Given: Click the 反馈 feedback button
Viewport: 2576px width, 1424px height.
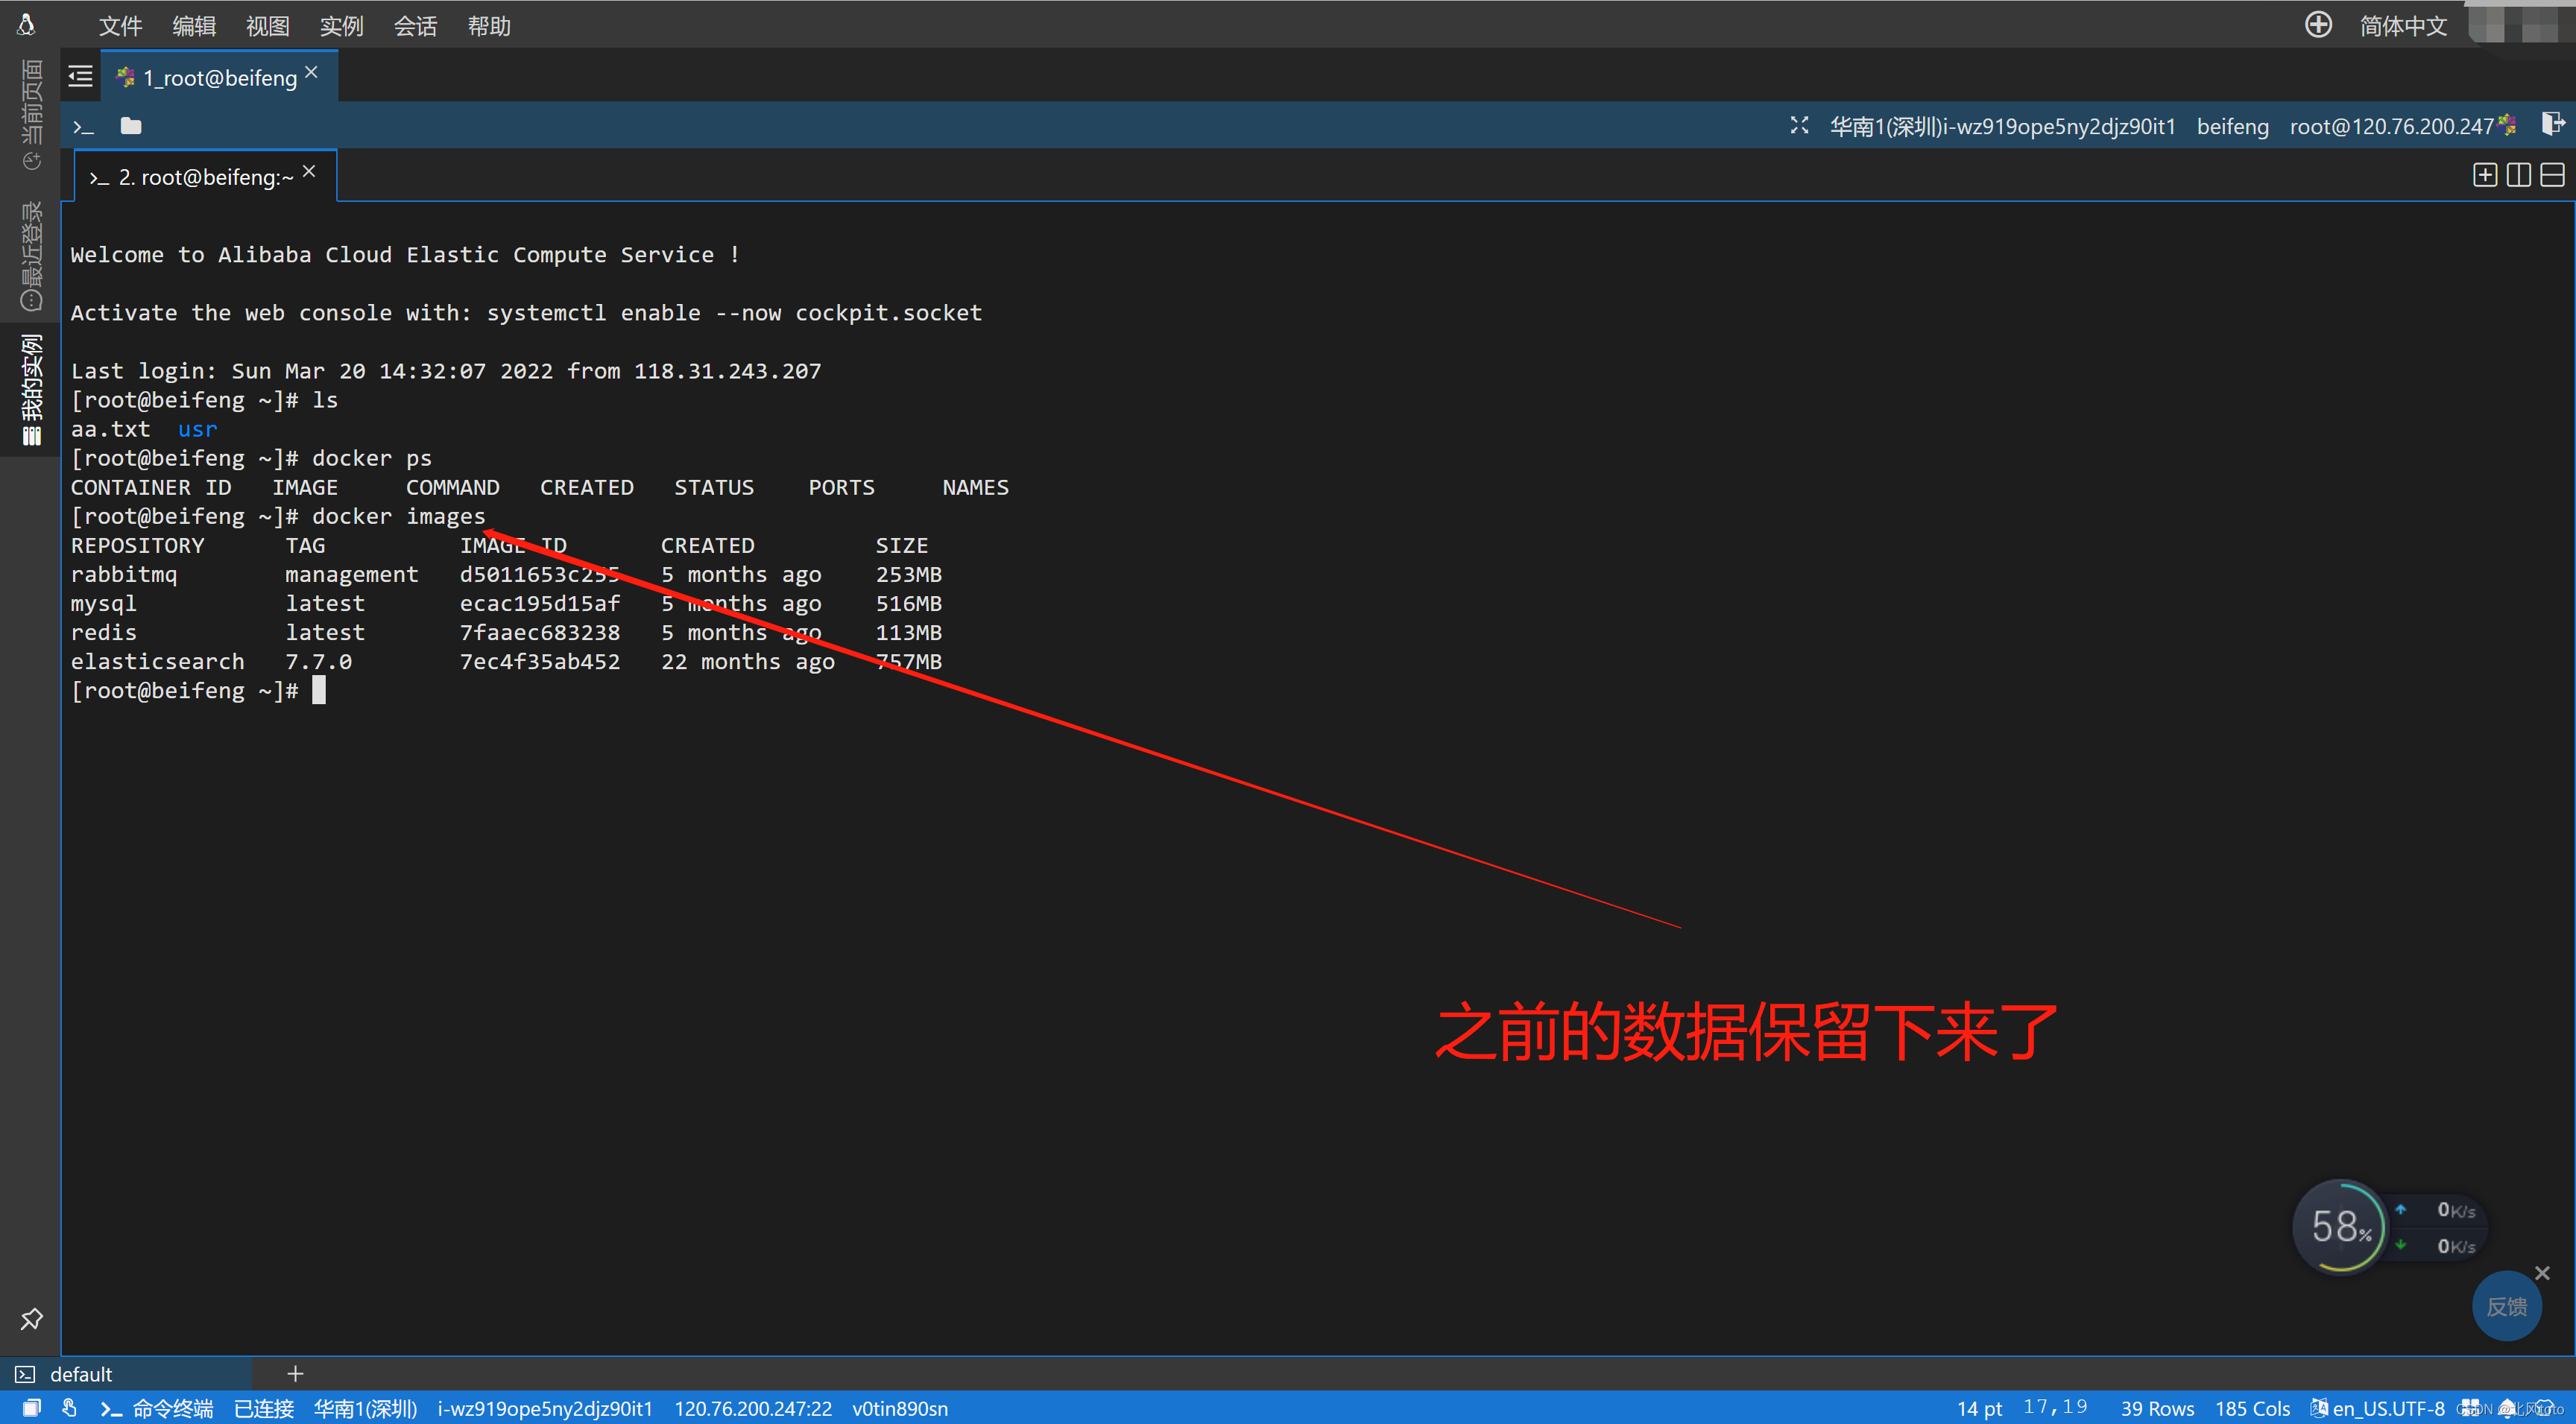Looking at the screenshot, I should point(2506,1306).
